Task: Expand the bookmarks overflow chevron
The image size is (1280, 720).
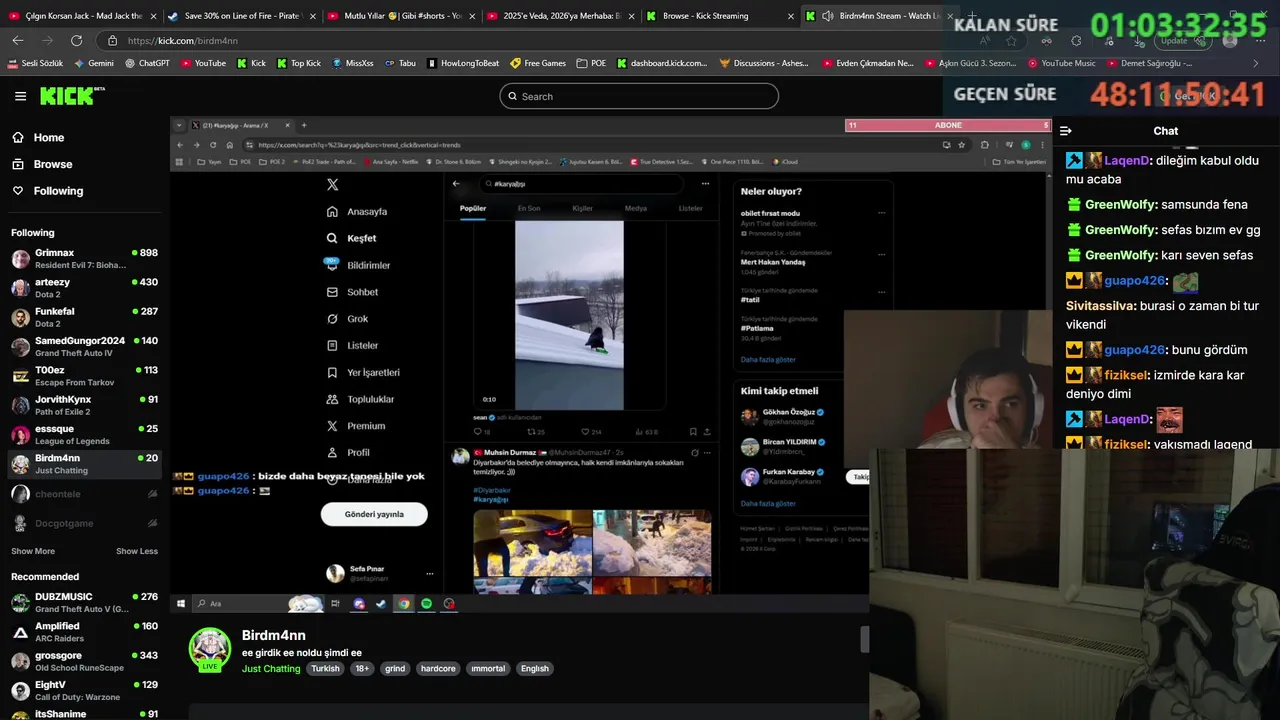Action: point(1256,63)
